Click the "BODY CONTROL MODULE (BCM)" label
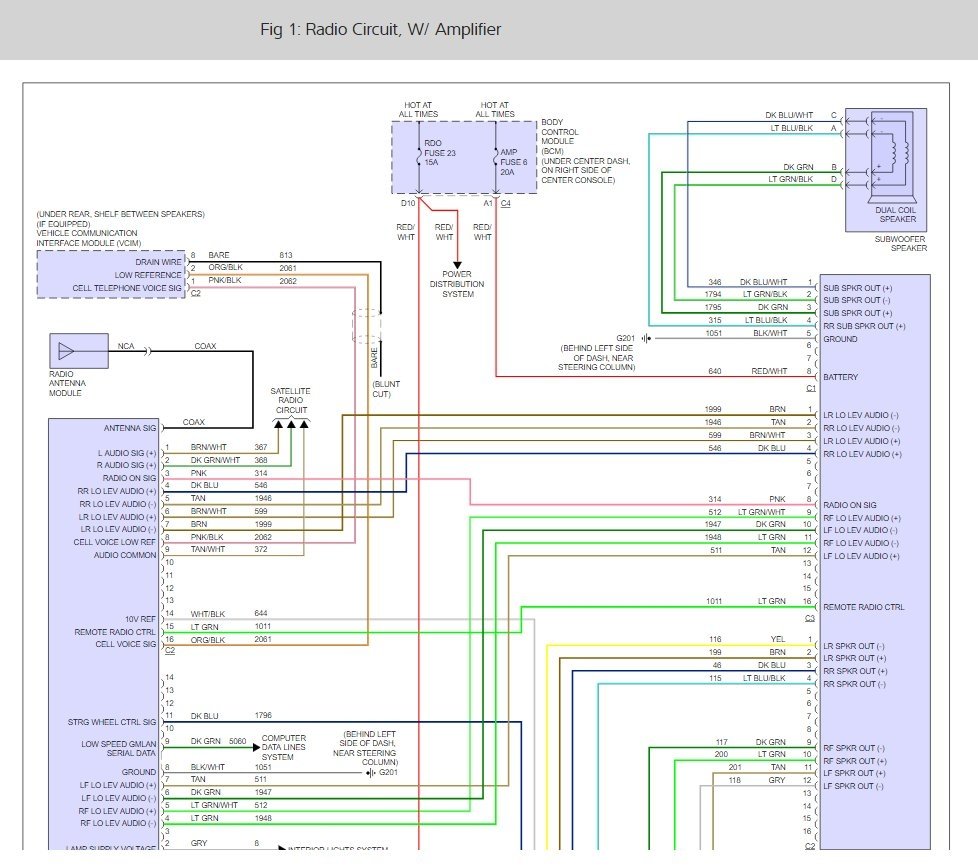 (x=561, y=137)
